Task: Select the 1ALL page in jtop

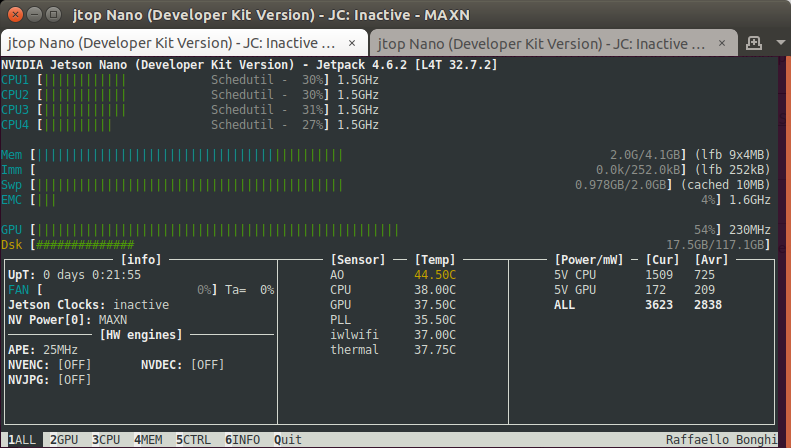Action: (x=22, y=440)
